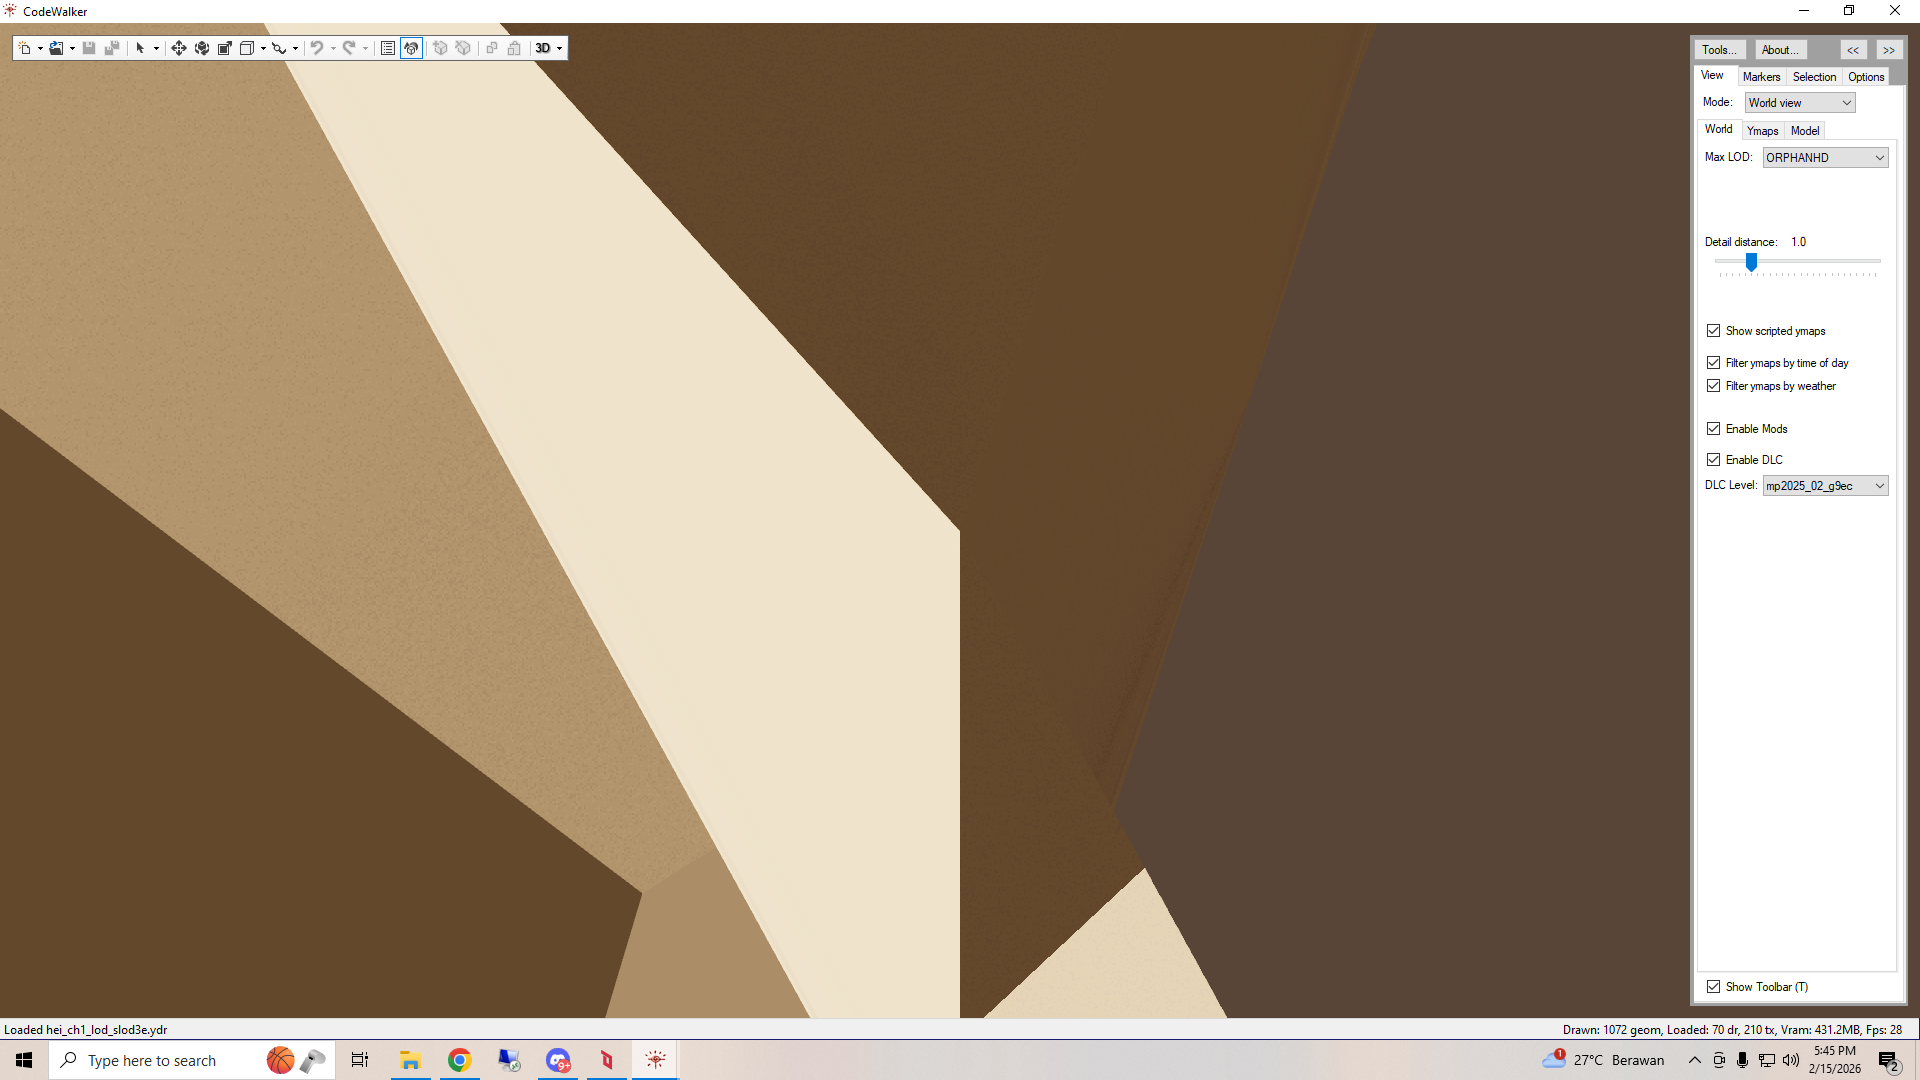Open Google Chrome from the taskbar
Image resolution: width=1920 pixels, height=1080 pixels.
tap(459, 1060)
